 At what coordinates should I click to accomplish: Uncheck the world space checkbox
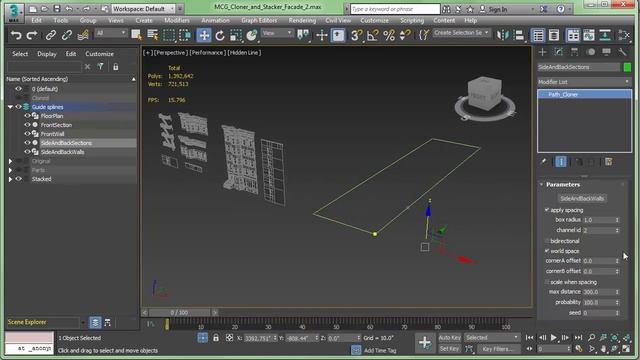[547, 251]
